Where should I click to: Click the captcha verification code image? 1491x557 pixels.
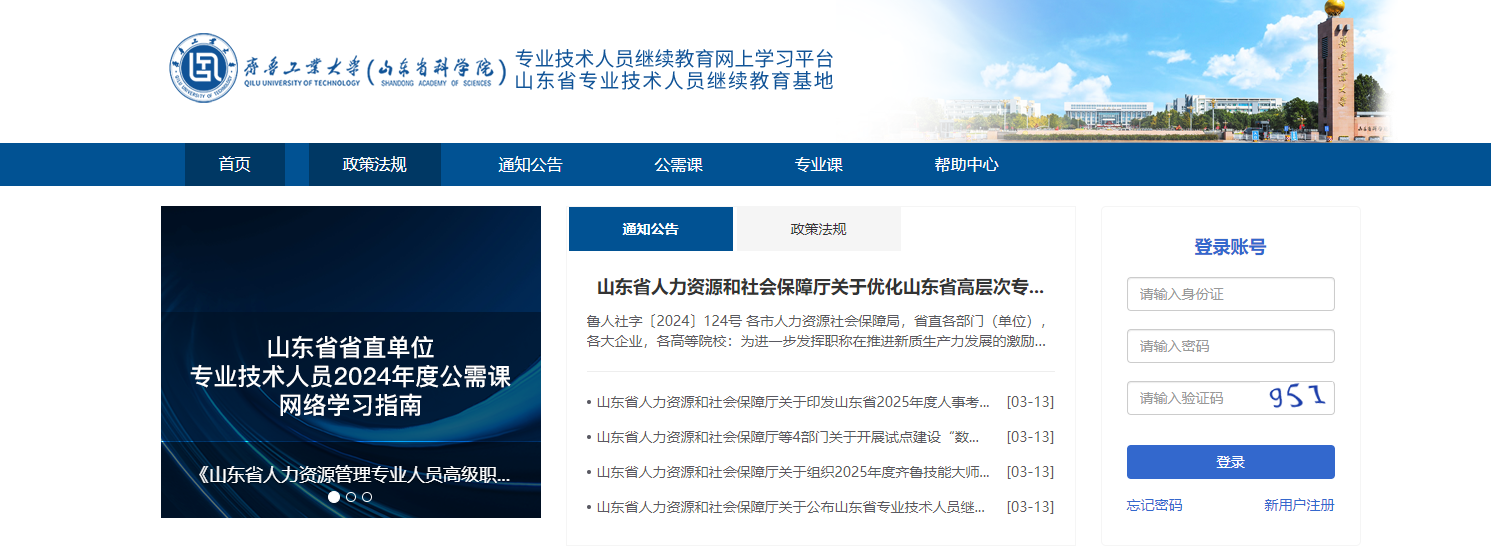pos(1298,398)
